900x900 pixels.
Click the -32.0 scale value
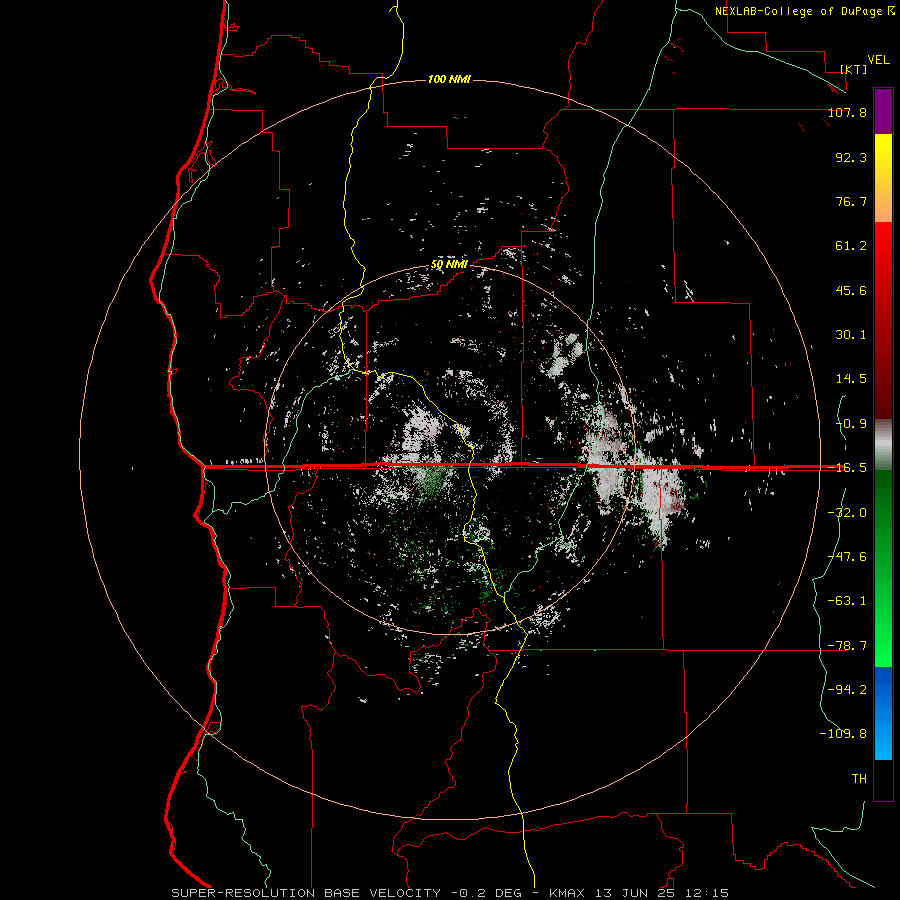[x=847, y=513]
